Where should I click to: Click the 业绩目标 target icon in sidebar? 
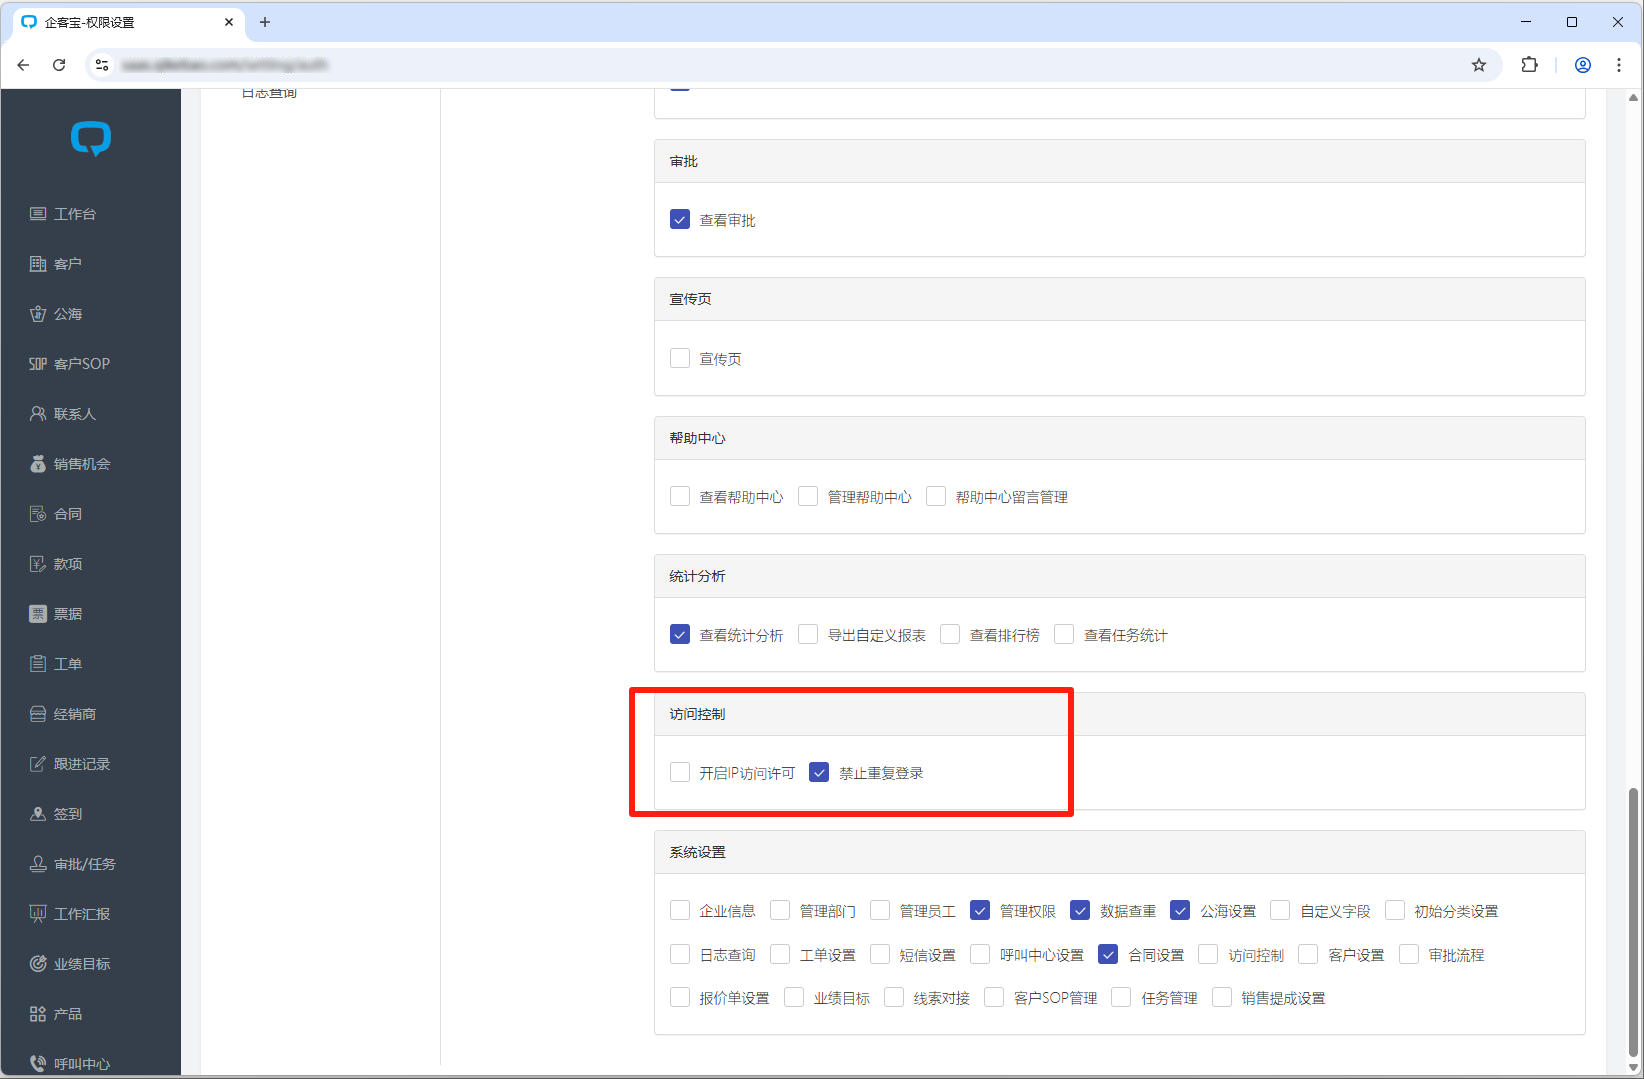coord(38,964)
